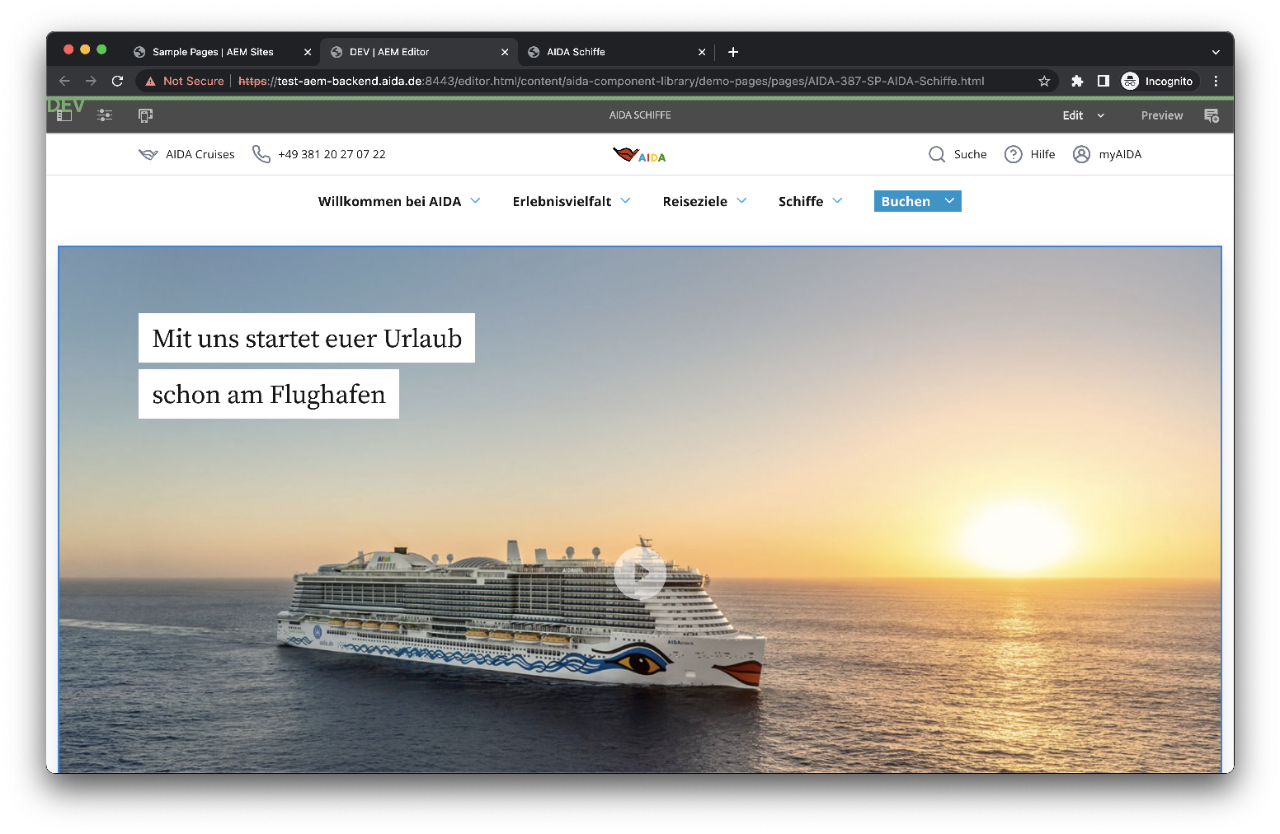Open the annotations icon beside Preview
The width and height of the screenshot is (1280, 834).
click(1211, 116)
